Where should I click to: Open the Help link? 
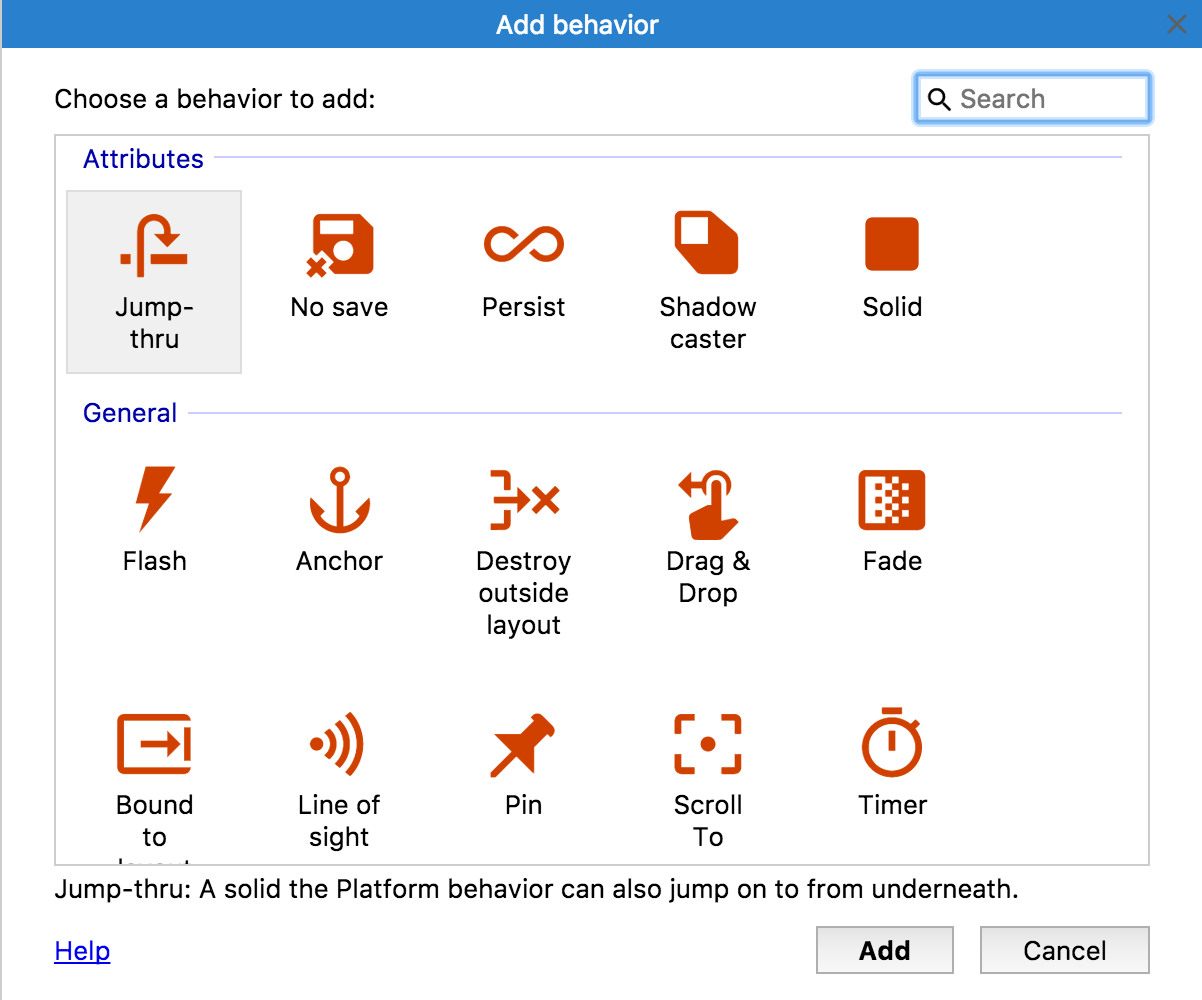[82, 951]
